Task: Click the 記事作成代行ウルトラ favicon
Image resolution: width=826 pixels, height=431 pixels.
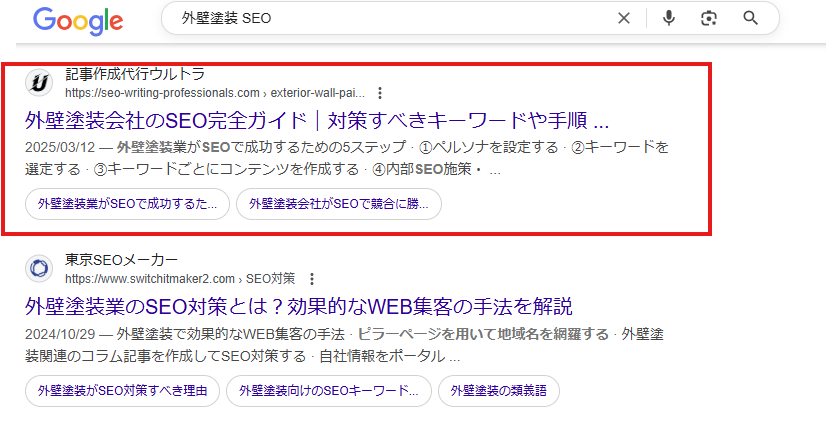Action: pos(39,83)
